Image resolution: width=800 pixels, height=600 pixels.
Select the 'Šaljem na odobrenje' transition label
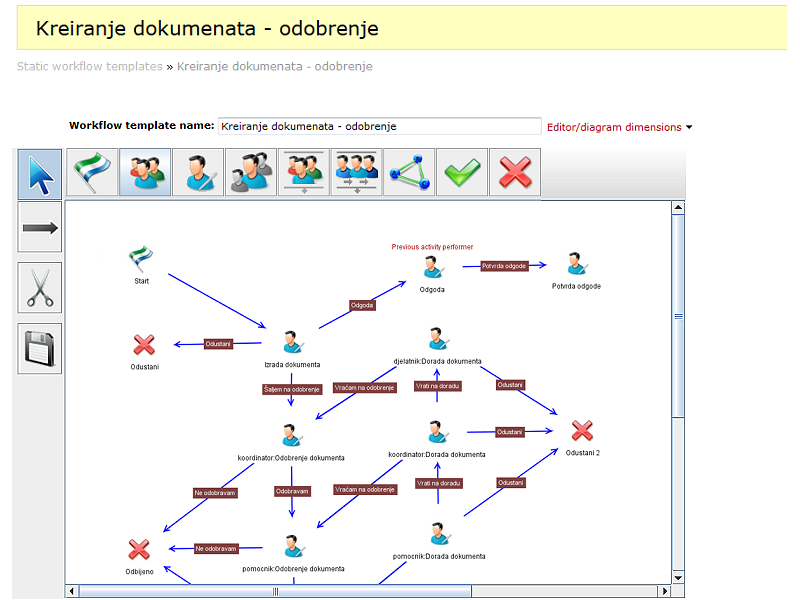292,389
